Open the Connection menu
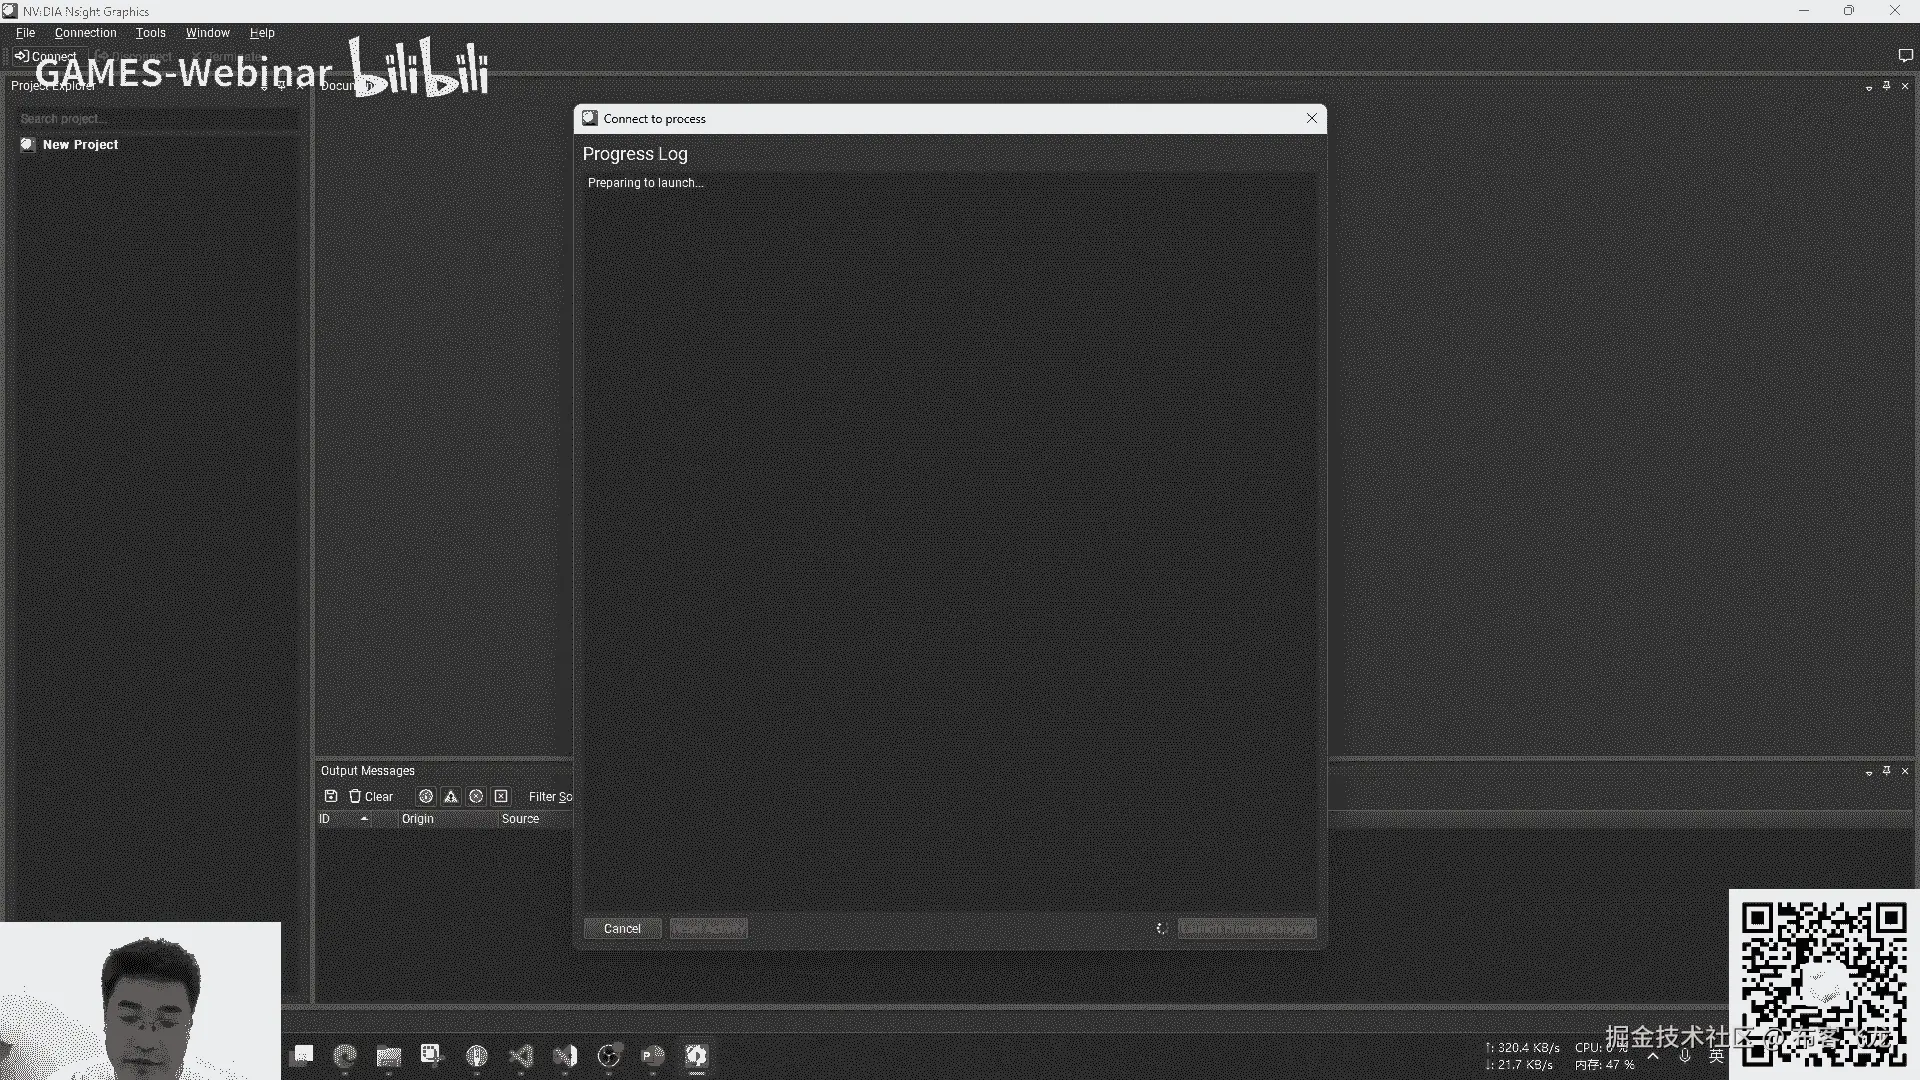 (x=85, y=33)
